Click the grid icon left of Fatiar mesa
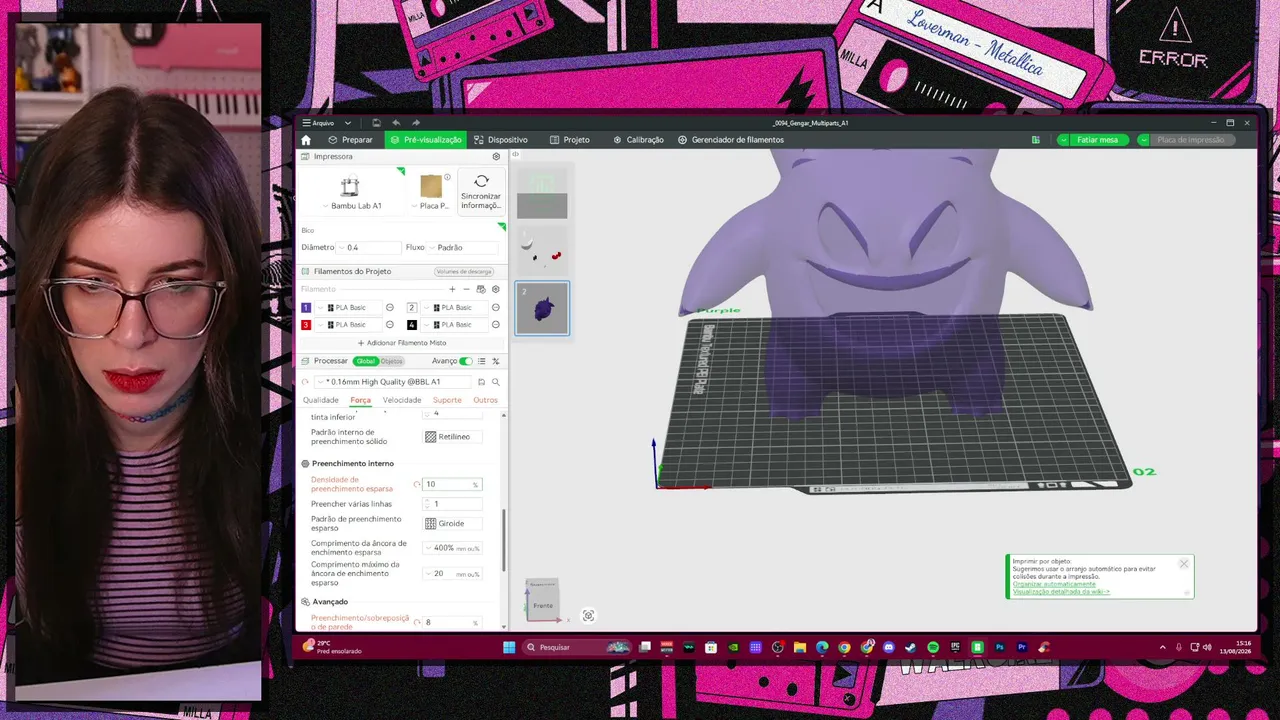The image size is (1280, 720). click(x=1036, y=140)
